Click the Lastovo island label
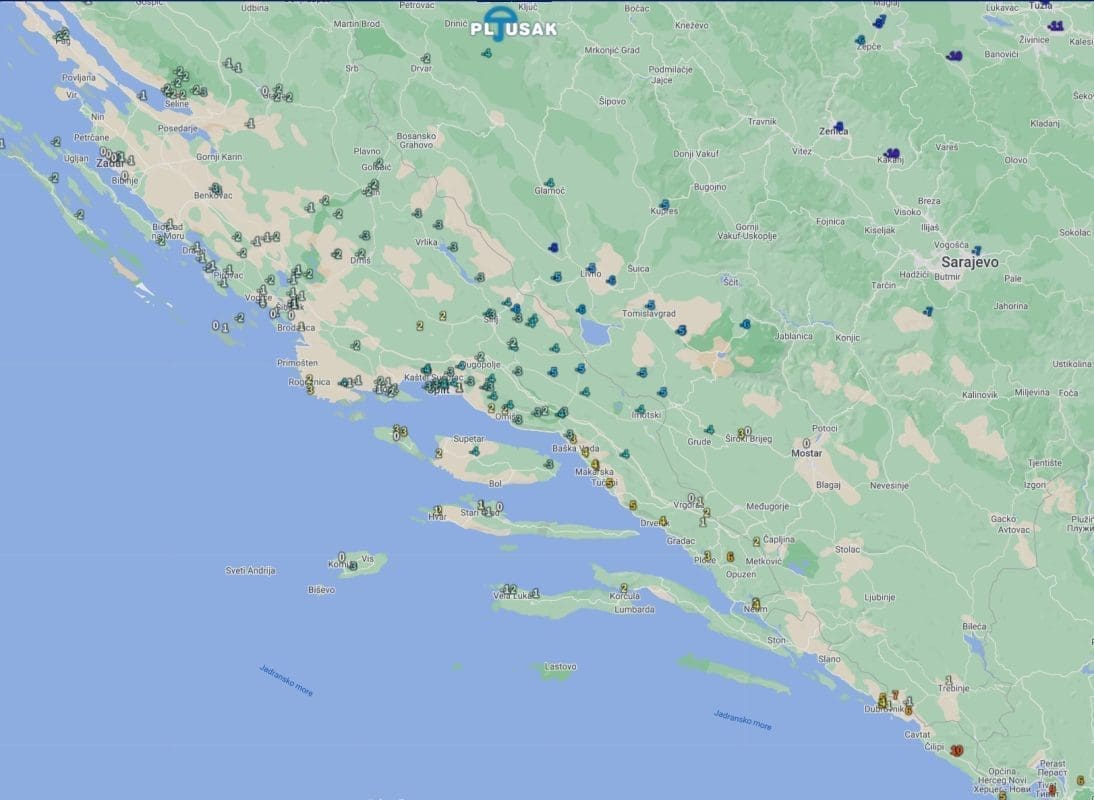The image size is (1094, 800). click(560, 666)
